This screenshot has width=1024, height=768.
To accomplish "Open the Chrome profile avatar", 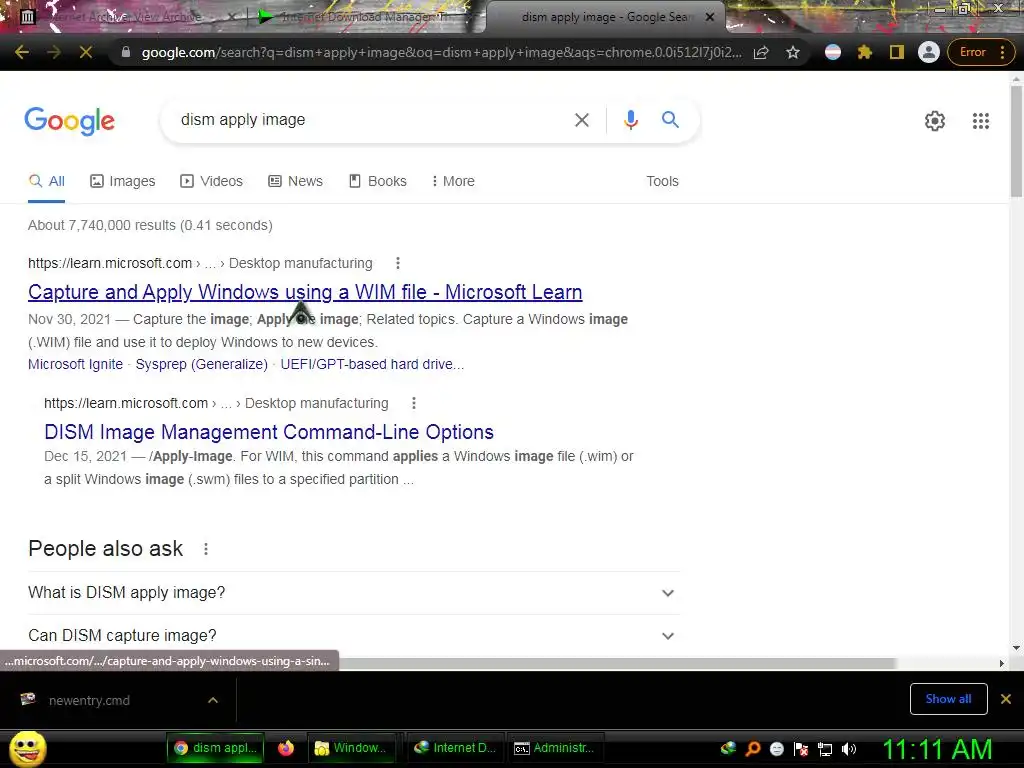I will [x=929, y=52].
